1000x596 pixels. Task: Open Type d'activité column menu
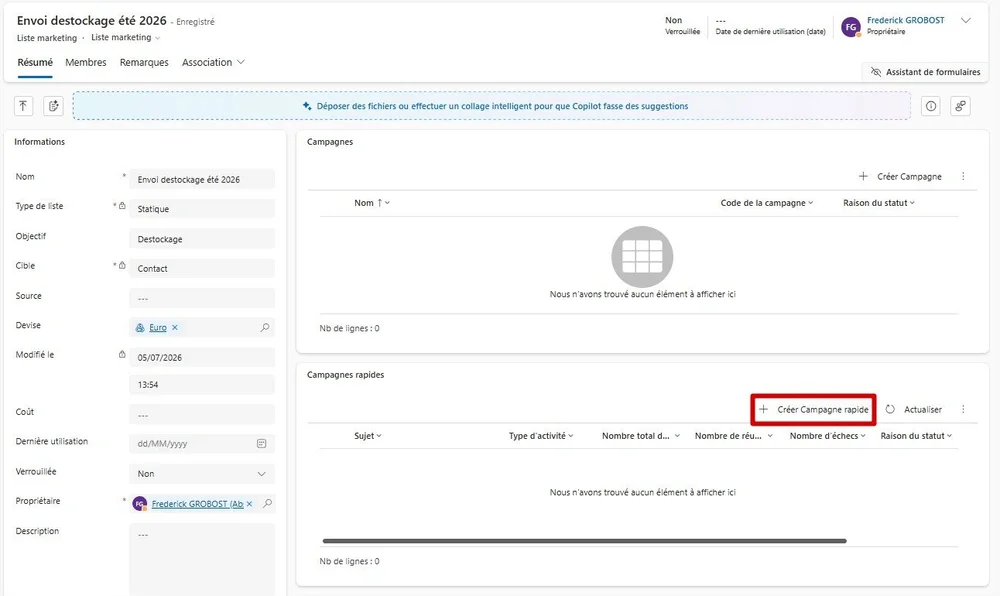541,436
